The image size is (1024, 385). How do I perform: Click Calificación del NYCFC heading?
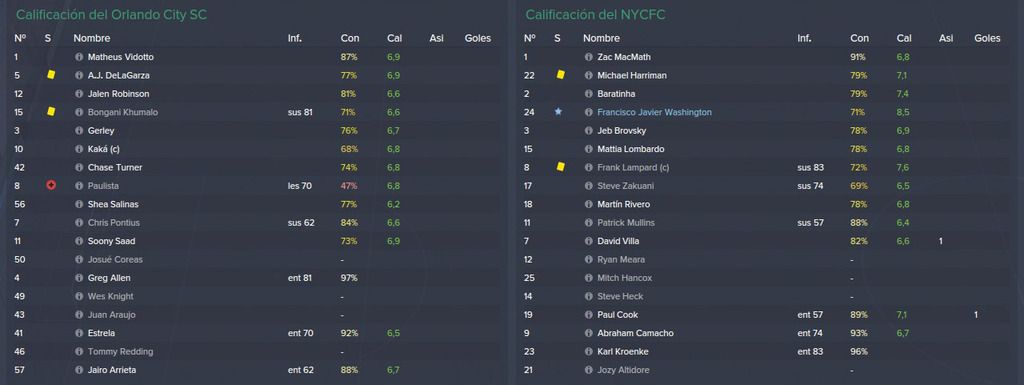click(596, 14)
